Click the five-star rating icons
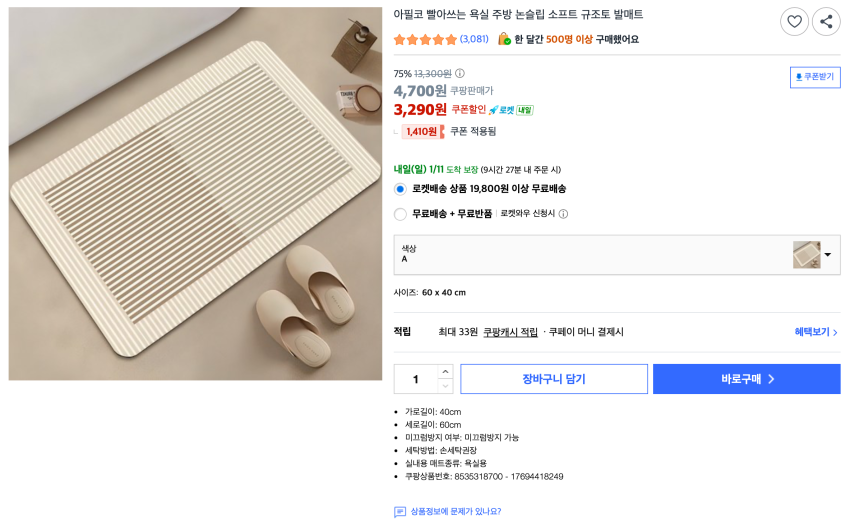The height and width of the screenshot is (529, 850). tap(425, 40)
